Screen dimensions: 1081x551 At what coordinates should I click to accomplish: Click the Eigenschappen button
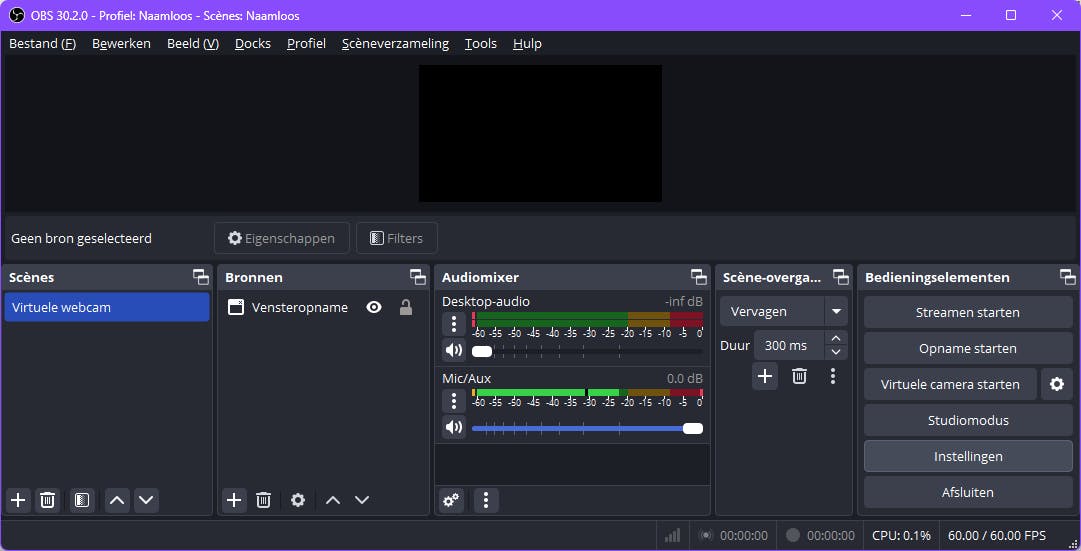click(x=282, y=239)
